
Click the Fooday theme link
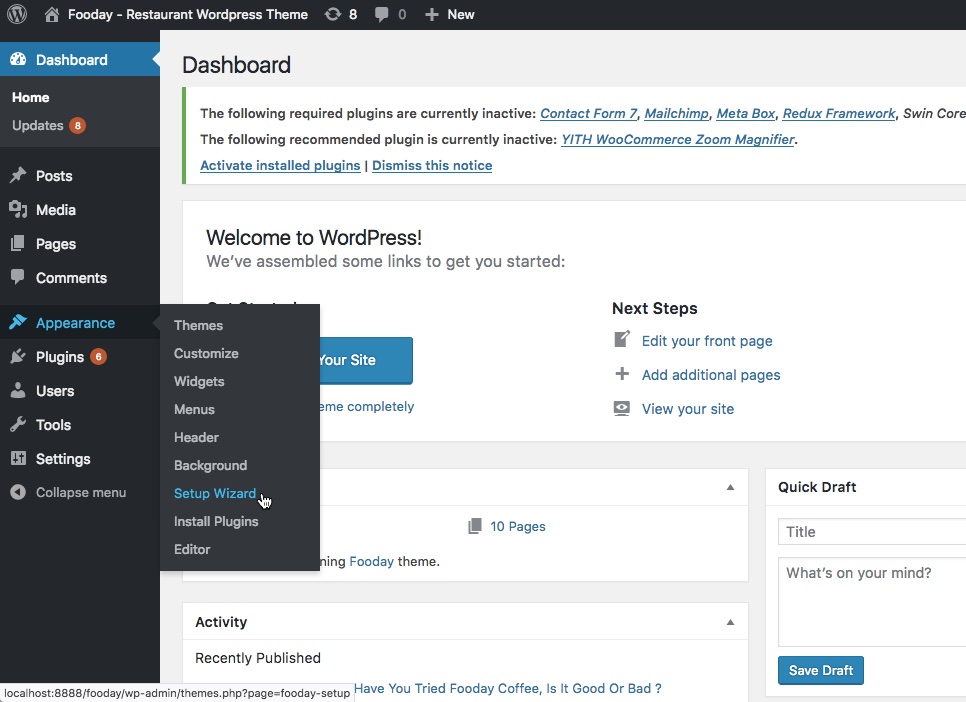coord(371,561)
